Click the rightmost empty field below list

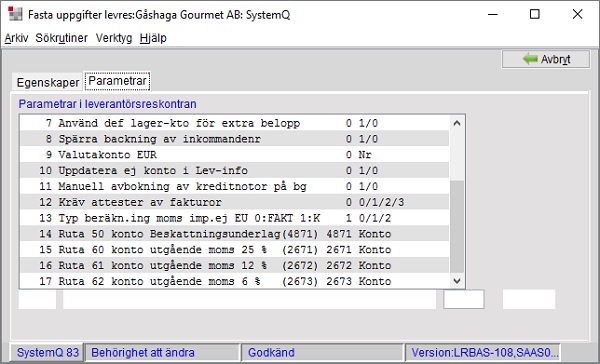[x=529, y=299]
